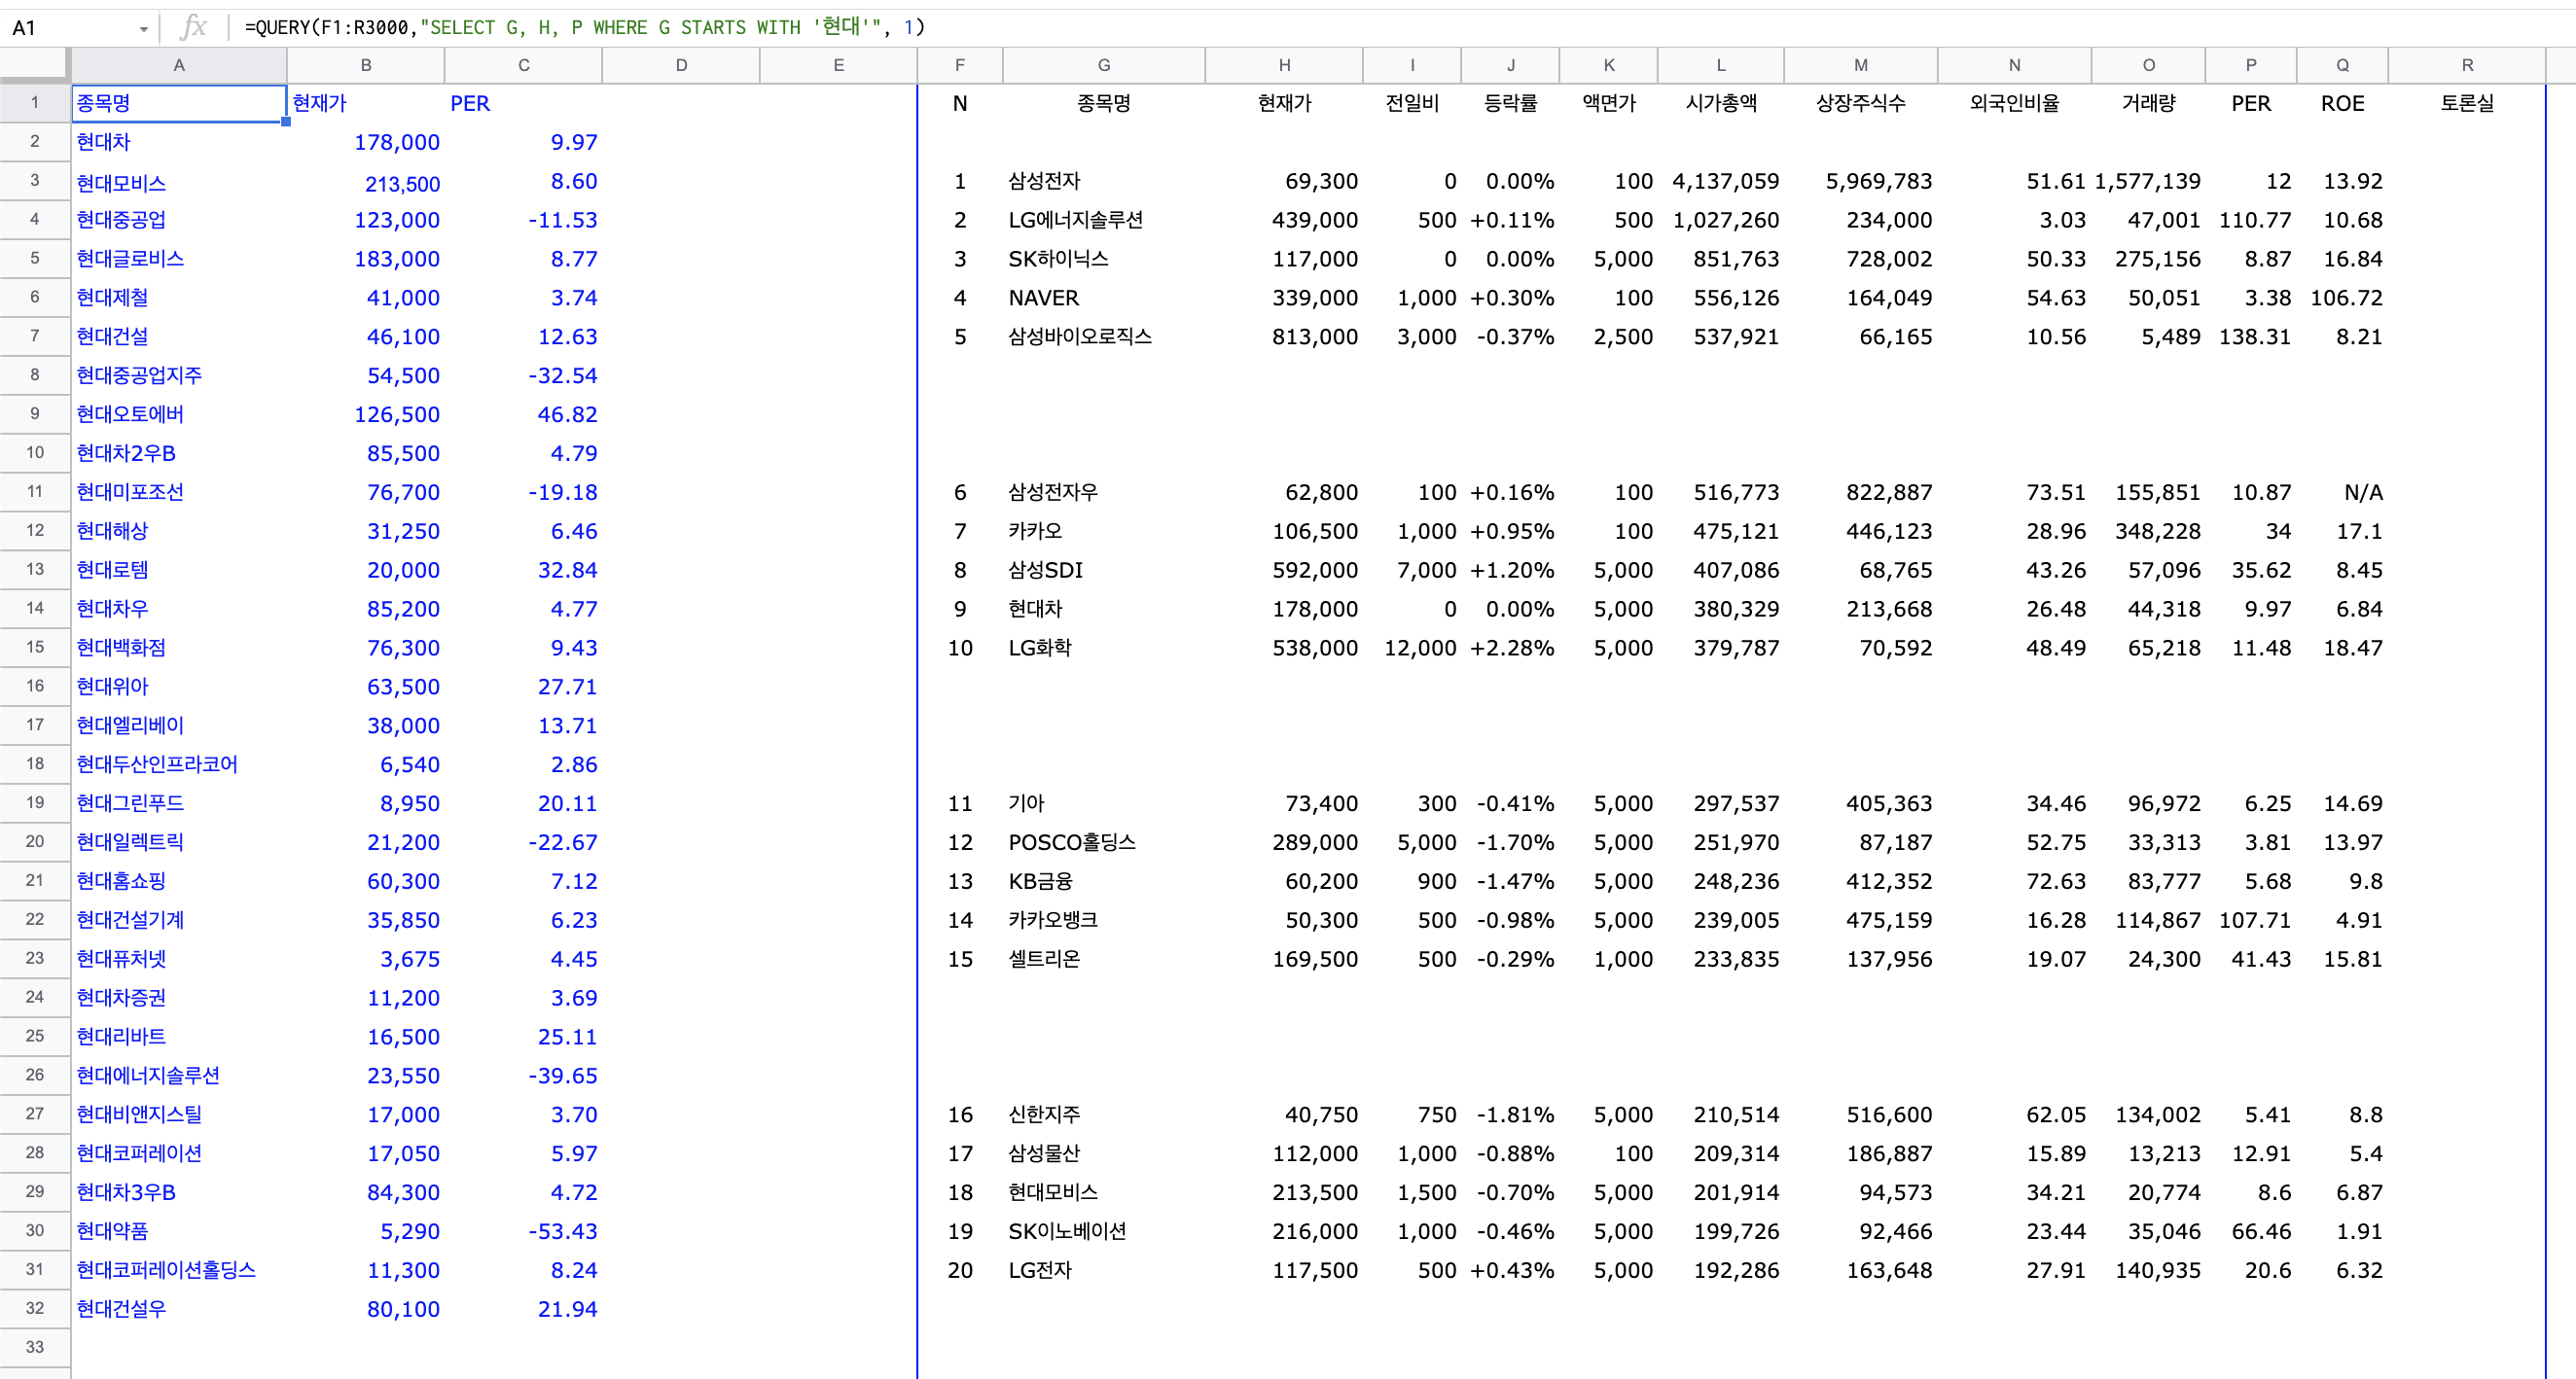This screenshot has height=1379, width=2576.
Task: Select column A header
Action: [x=178, y=65]
